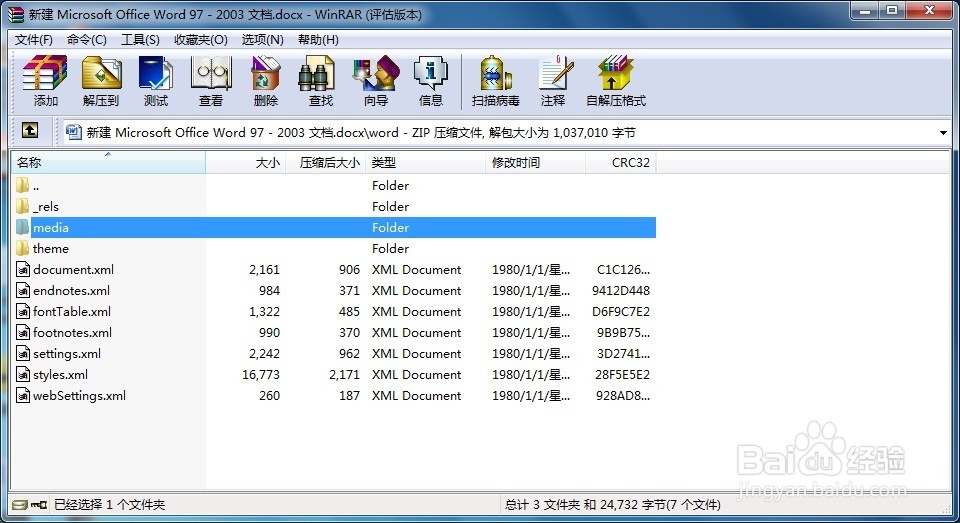The image size is (960, 523).
Task: Select the fontTable.xml file name
Action: pos(72,312)
